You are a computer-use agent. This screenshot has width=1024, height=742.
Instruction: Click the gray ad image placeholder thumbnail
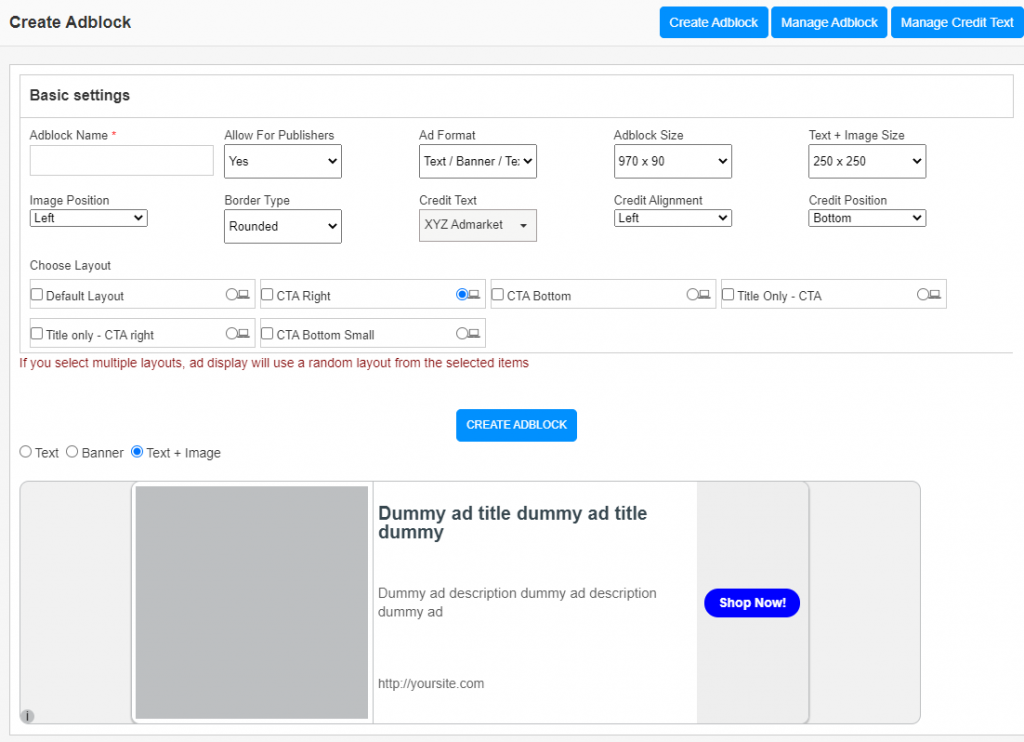click(251, 600)
